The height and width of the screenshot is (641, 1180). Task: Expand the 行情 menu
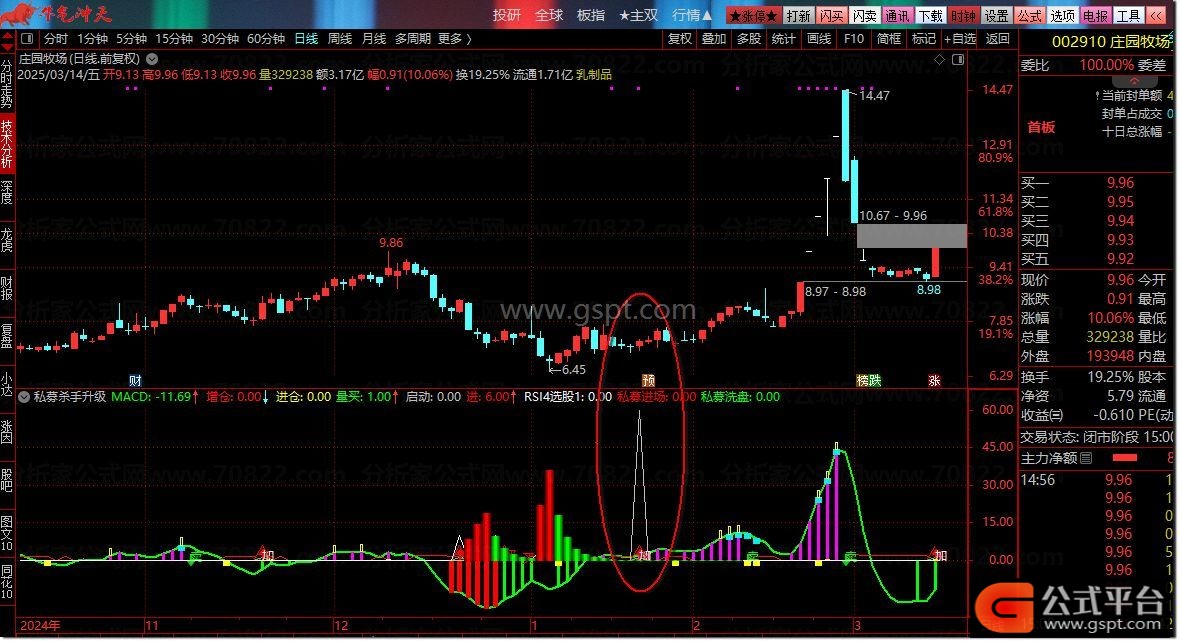[692, 15]
